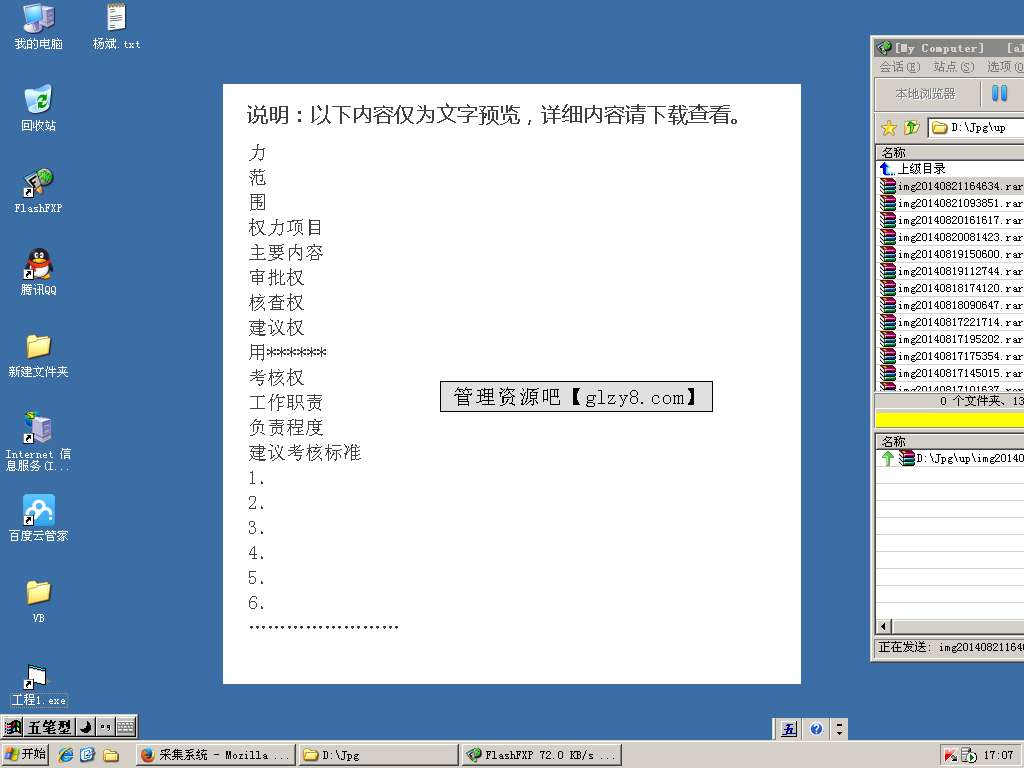The image size is (1024, 768).
Task: Launch the 工程1.exe shortcut
Action: tap(38, 686)
